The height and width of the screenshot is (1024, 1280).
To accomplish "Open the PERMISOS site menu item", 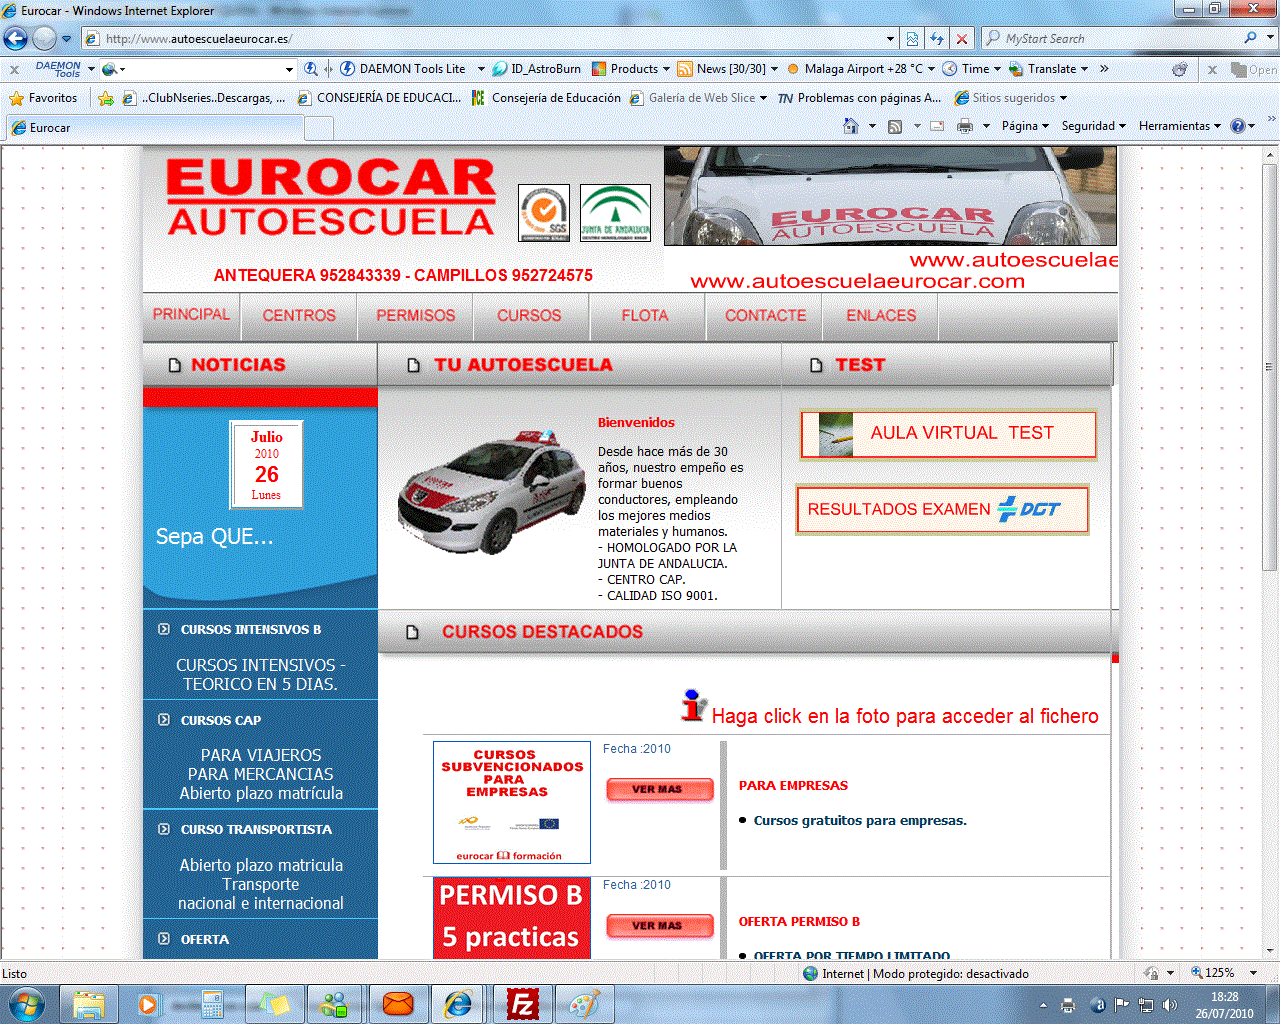I will point(416,315).
